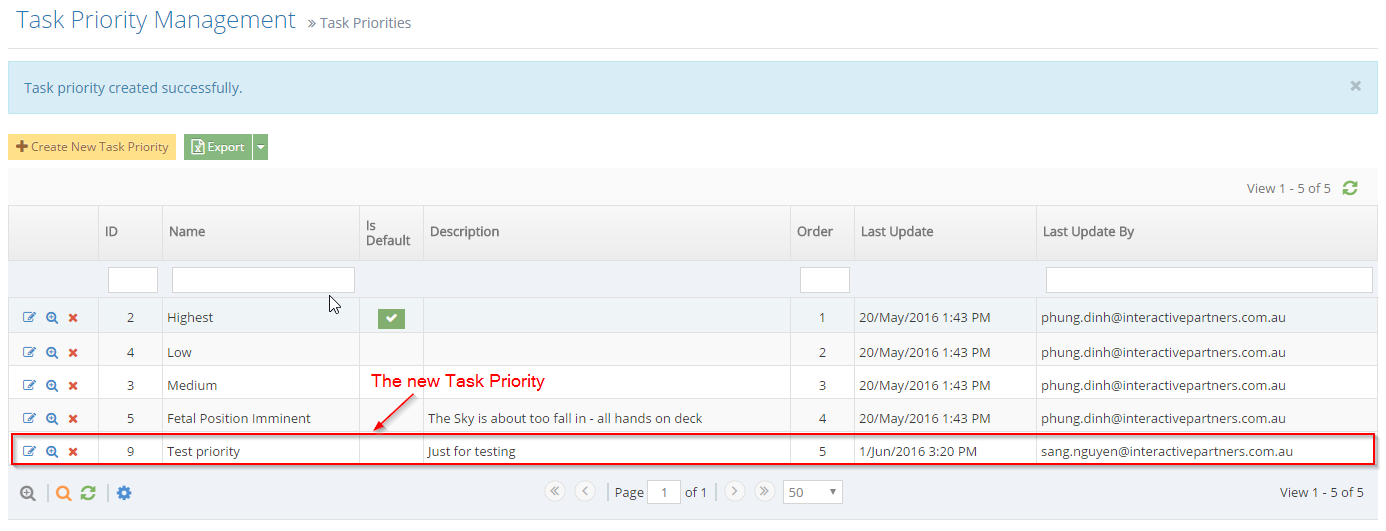Click Create New Task Priority button
Viewport: 1386px width, 531px height.
pyautogui.click(x=92, y=147)
